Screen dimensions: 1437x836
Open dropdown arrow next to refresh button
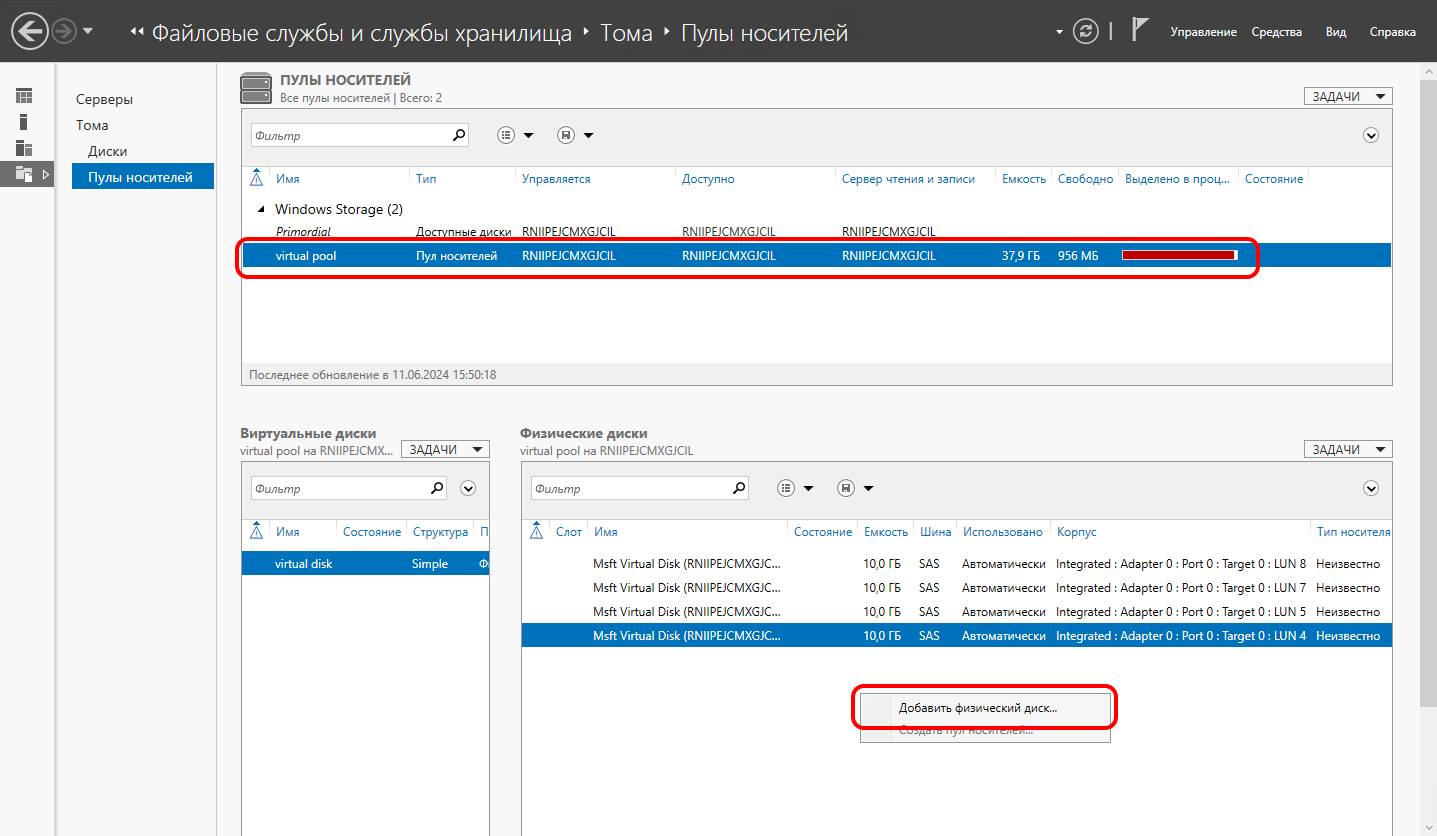(x=1059, y=32)
